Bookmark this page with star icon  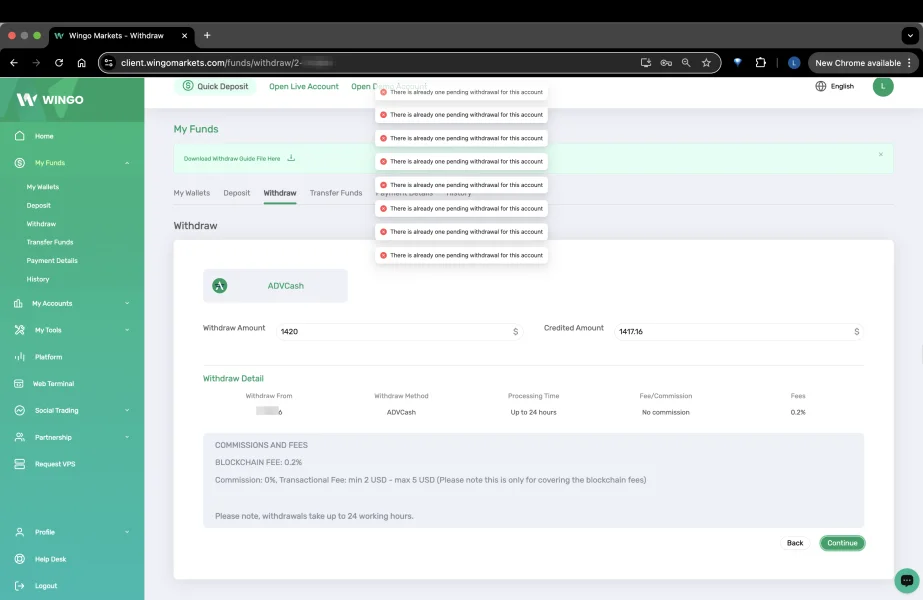[x=706, y=62]
